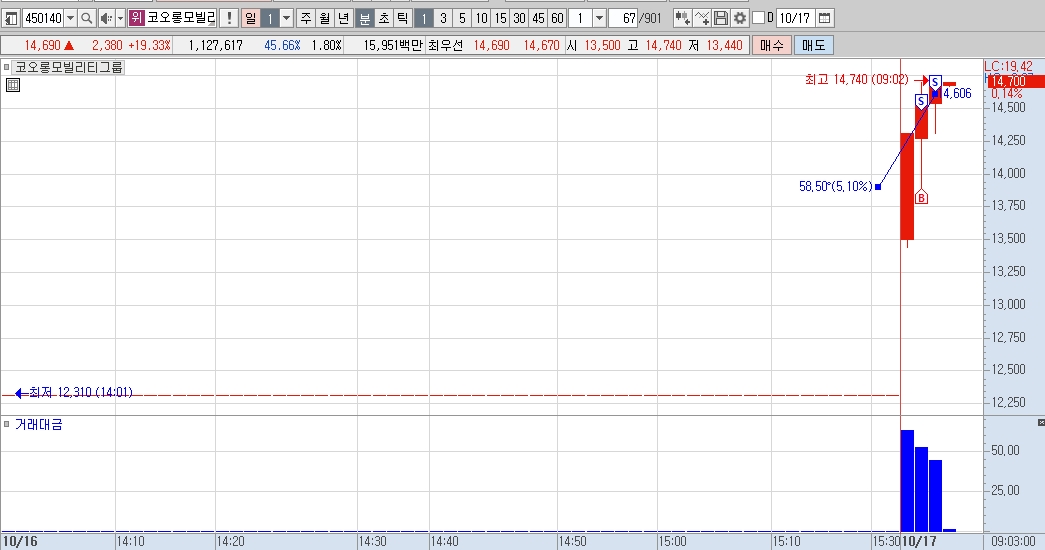
Task: Select the 일 (daily) chart period
Action: coord(251,18)
